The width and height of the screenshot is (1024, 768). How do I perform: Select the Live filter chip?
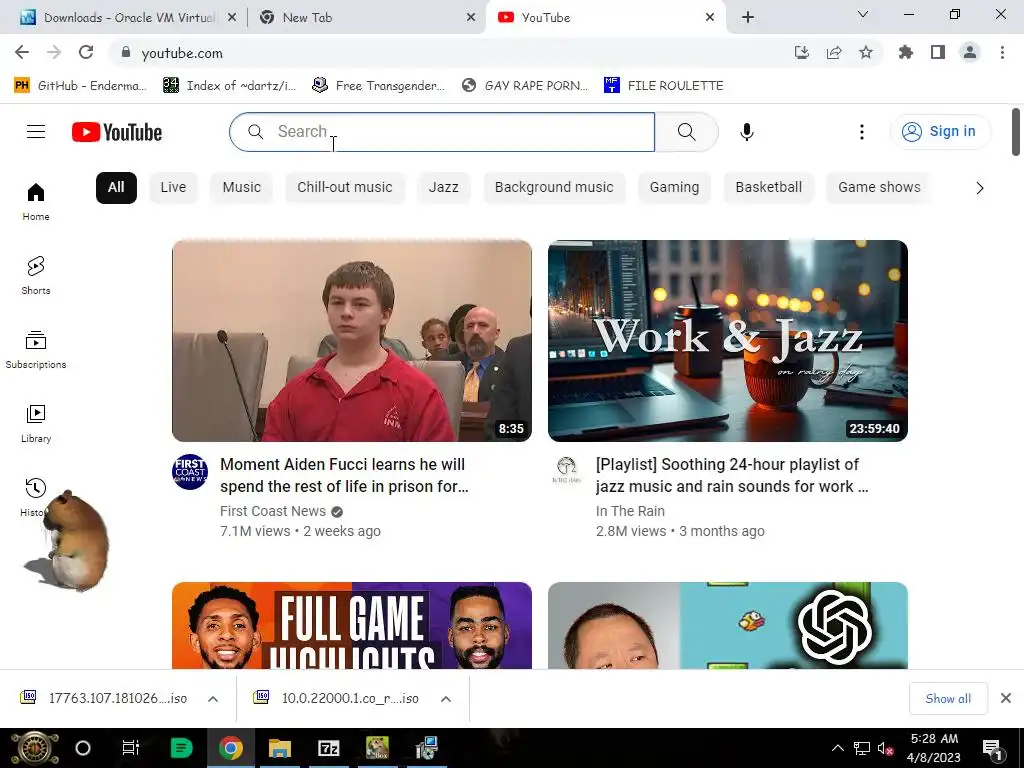coord(173,187)
